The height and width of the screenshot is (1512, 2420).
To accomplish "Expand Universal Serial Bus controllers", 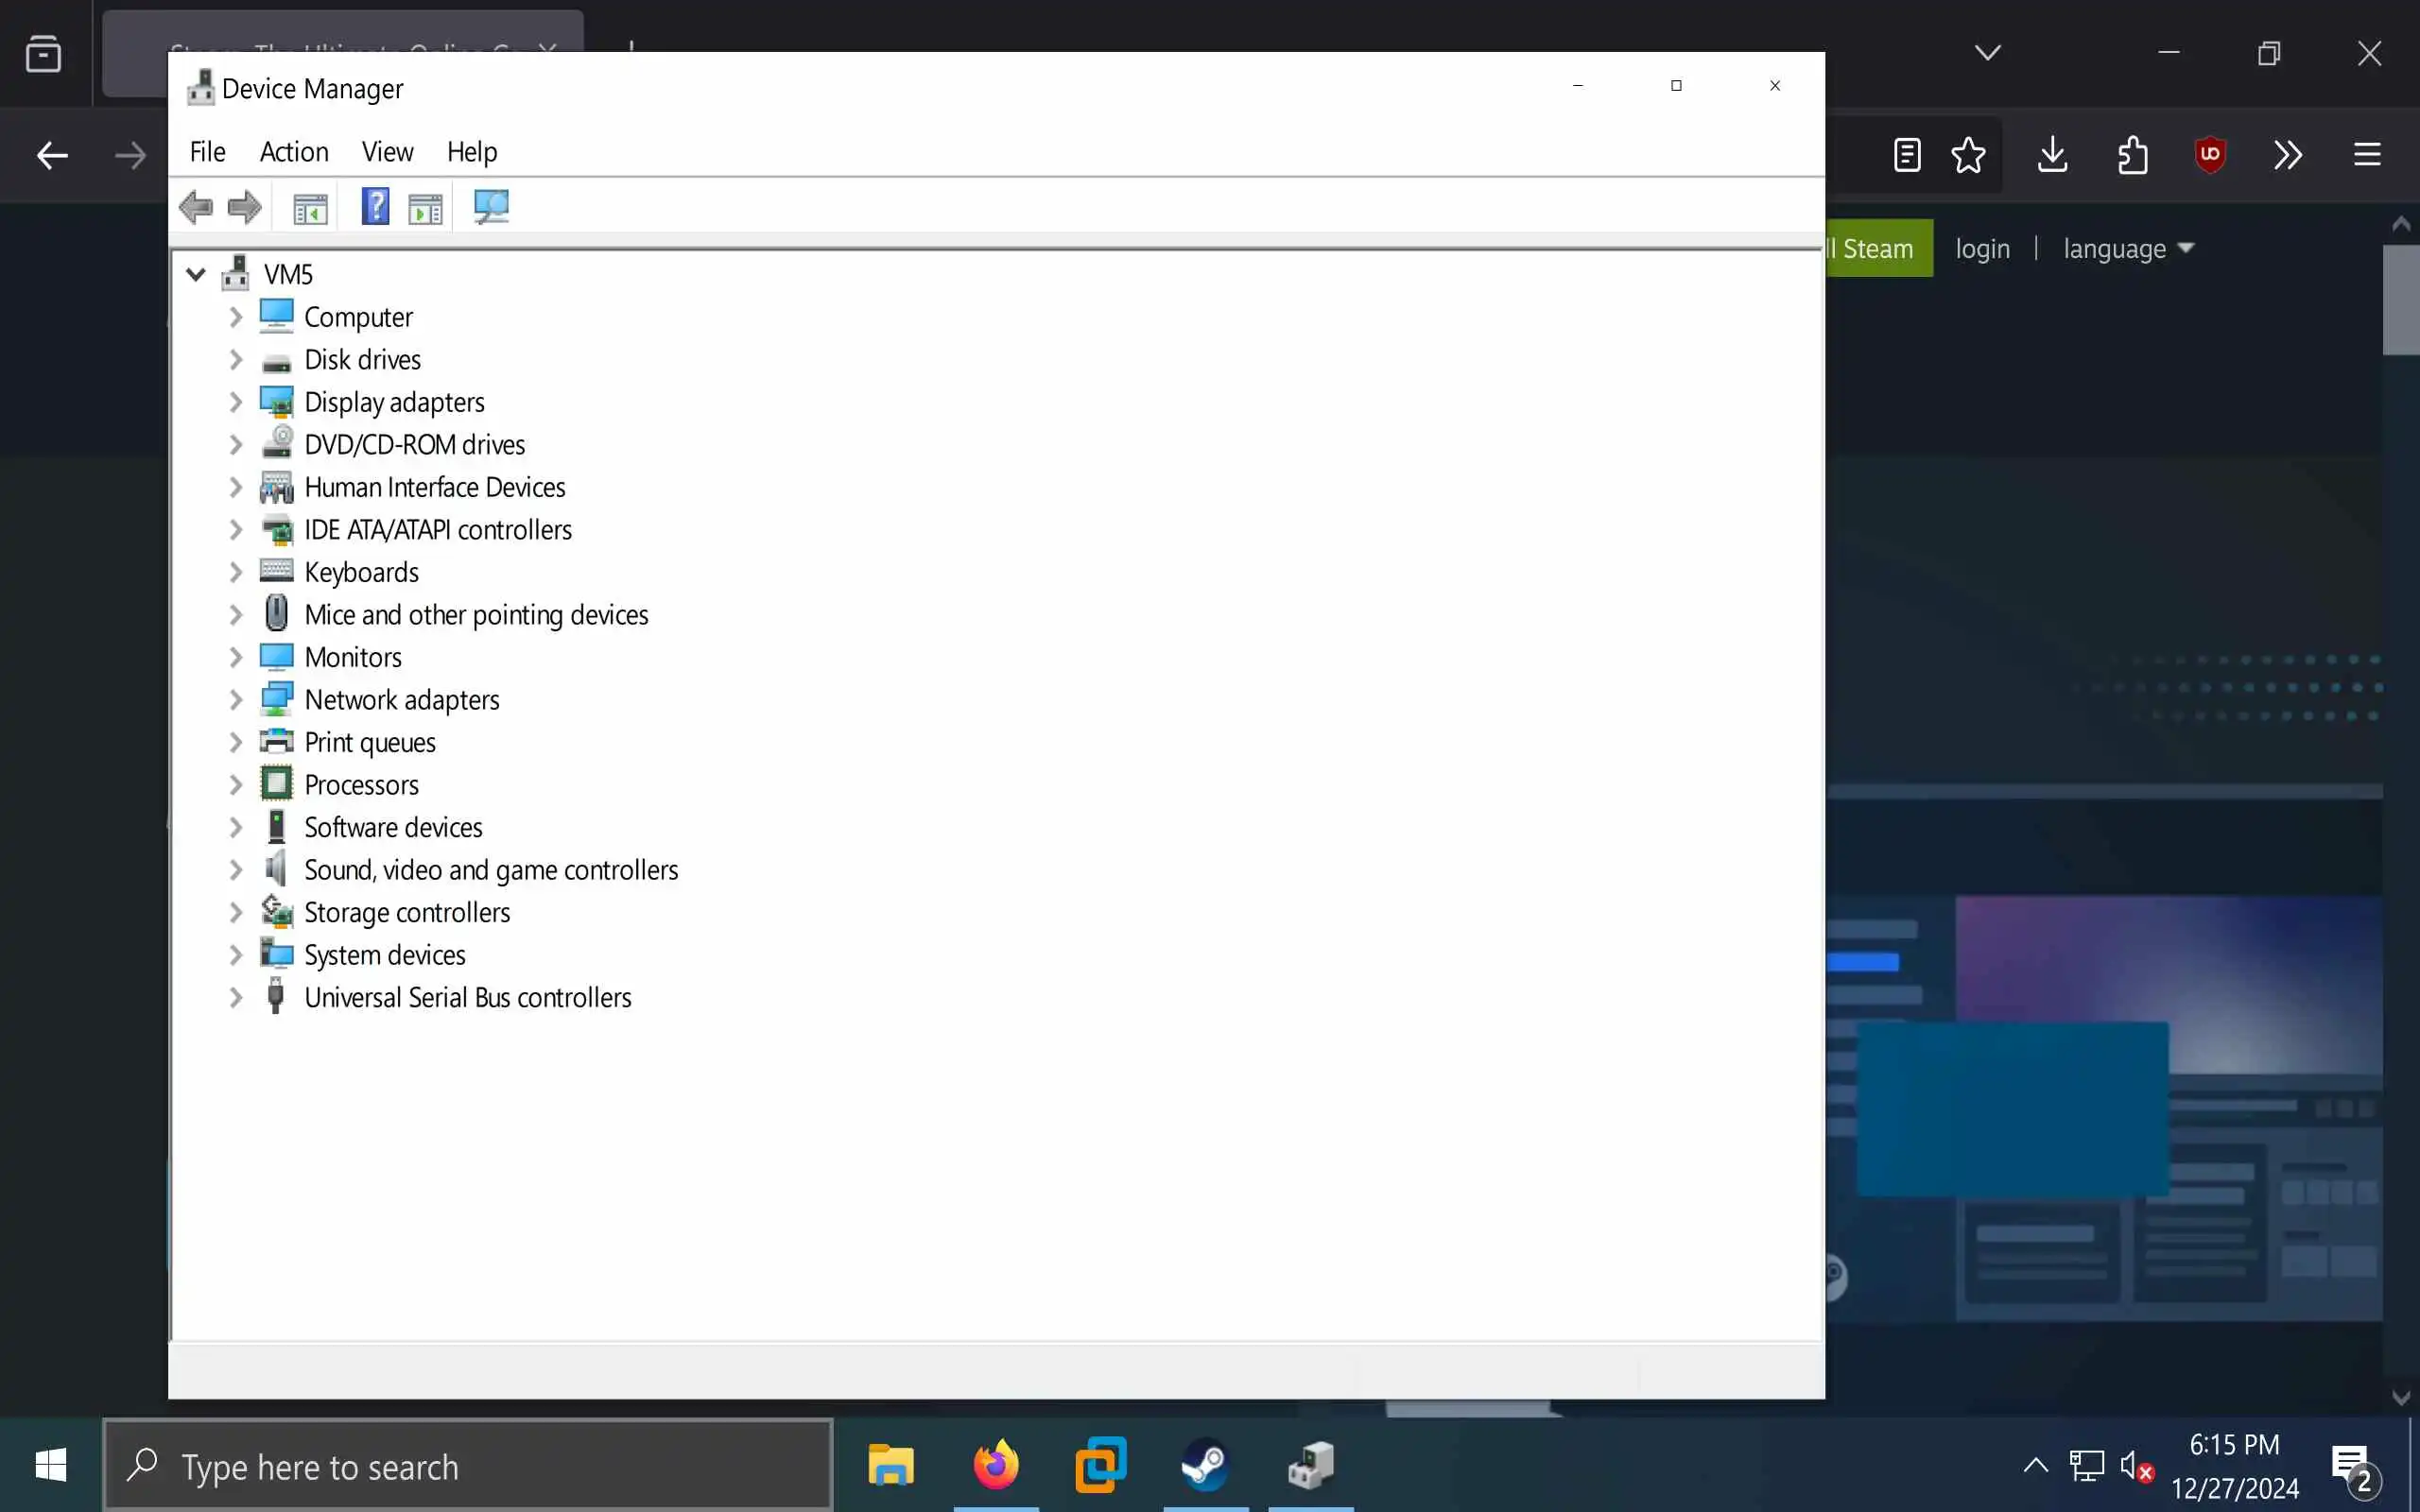I will 236,998.
